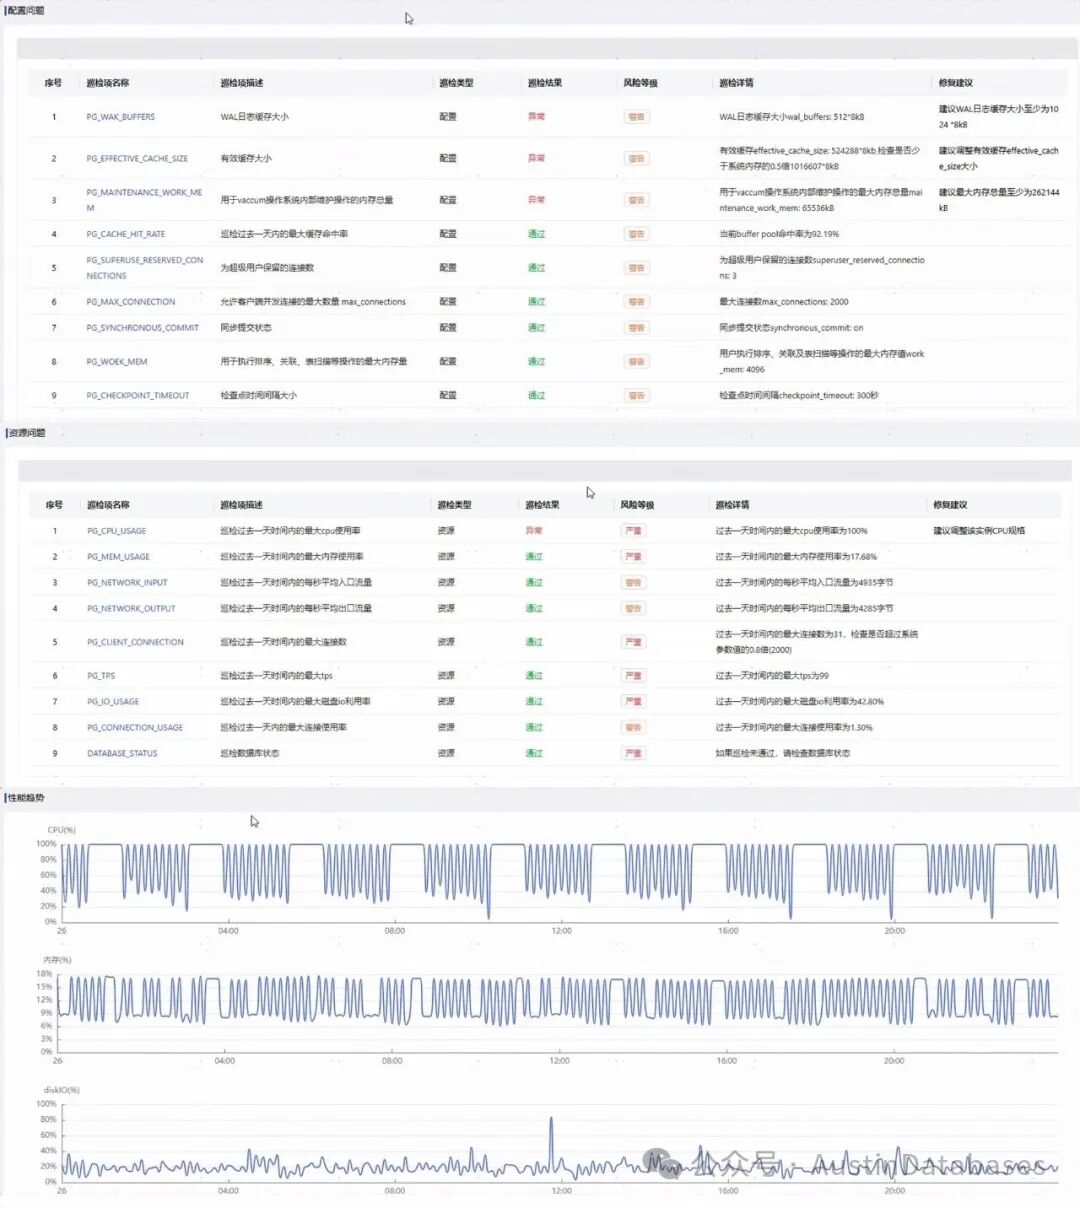Viewport: 1080px width, 1208px height.
Task: Open PG_SUPERUSE_RESERVED_CONNECTIONS item
Action: click(144, 268)
